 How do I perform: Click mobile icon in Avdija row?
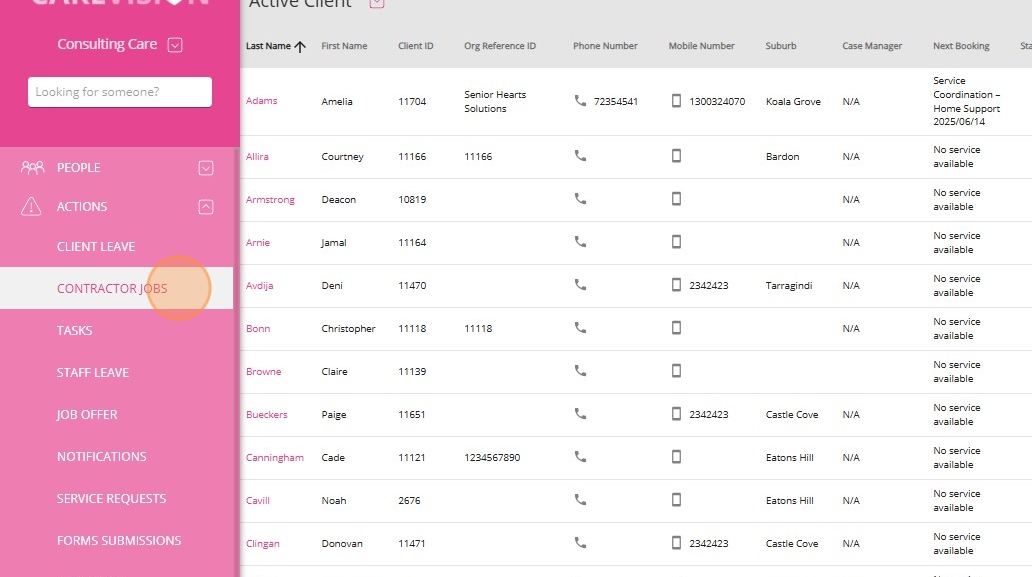[676, 285]
